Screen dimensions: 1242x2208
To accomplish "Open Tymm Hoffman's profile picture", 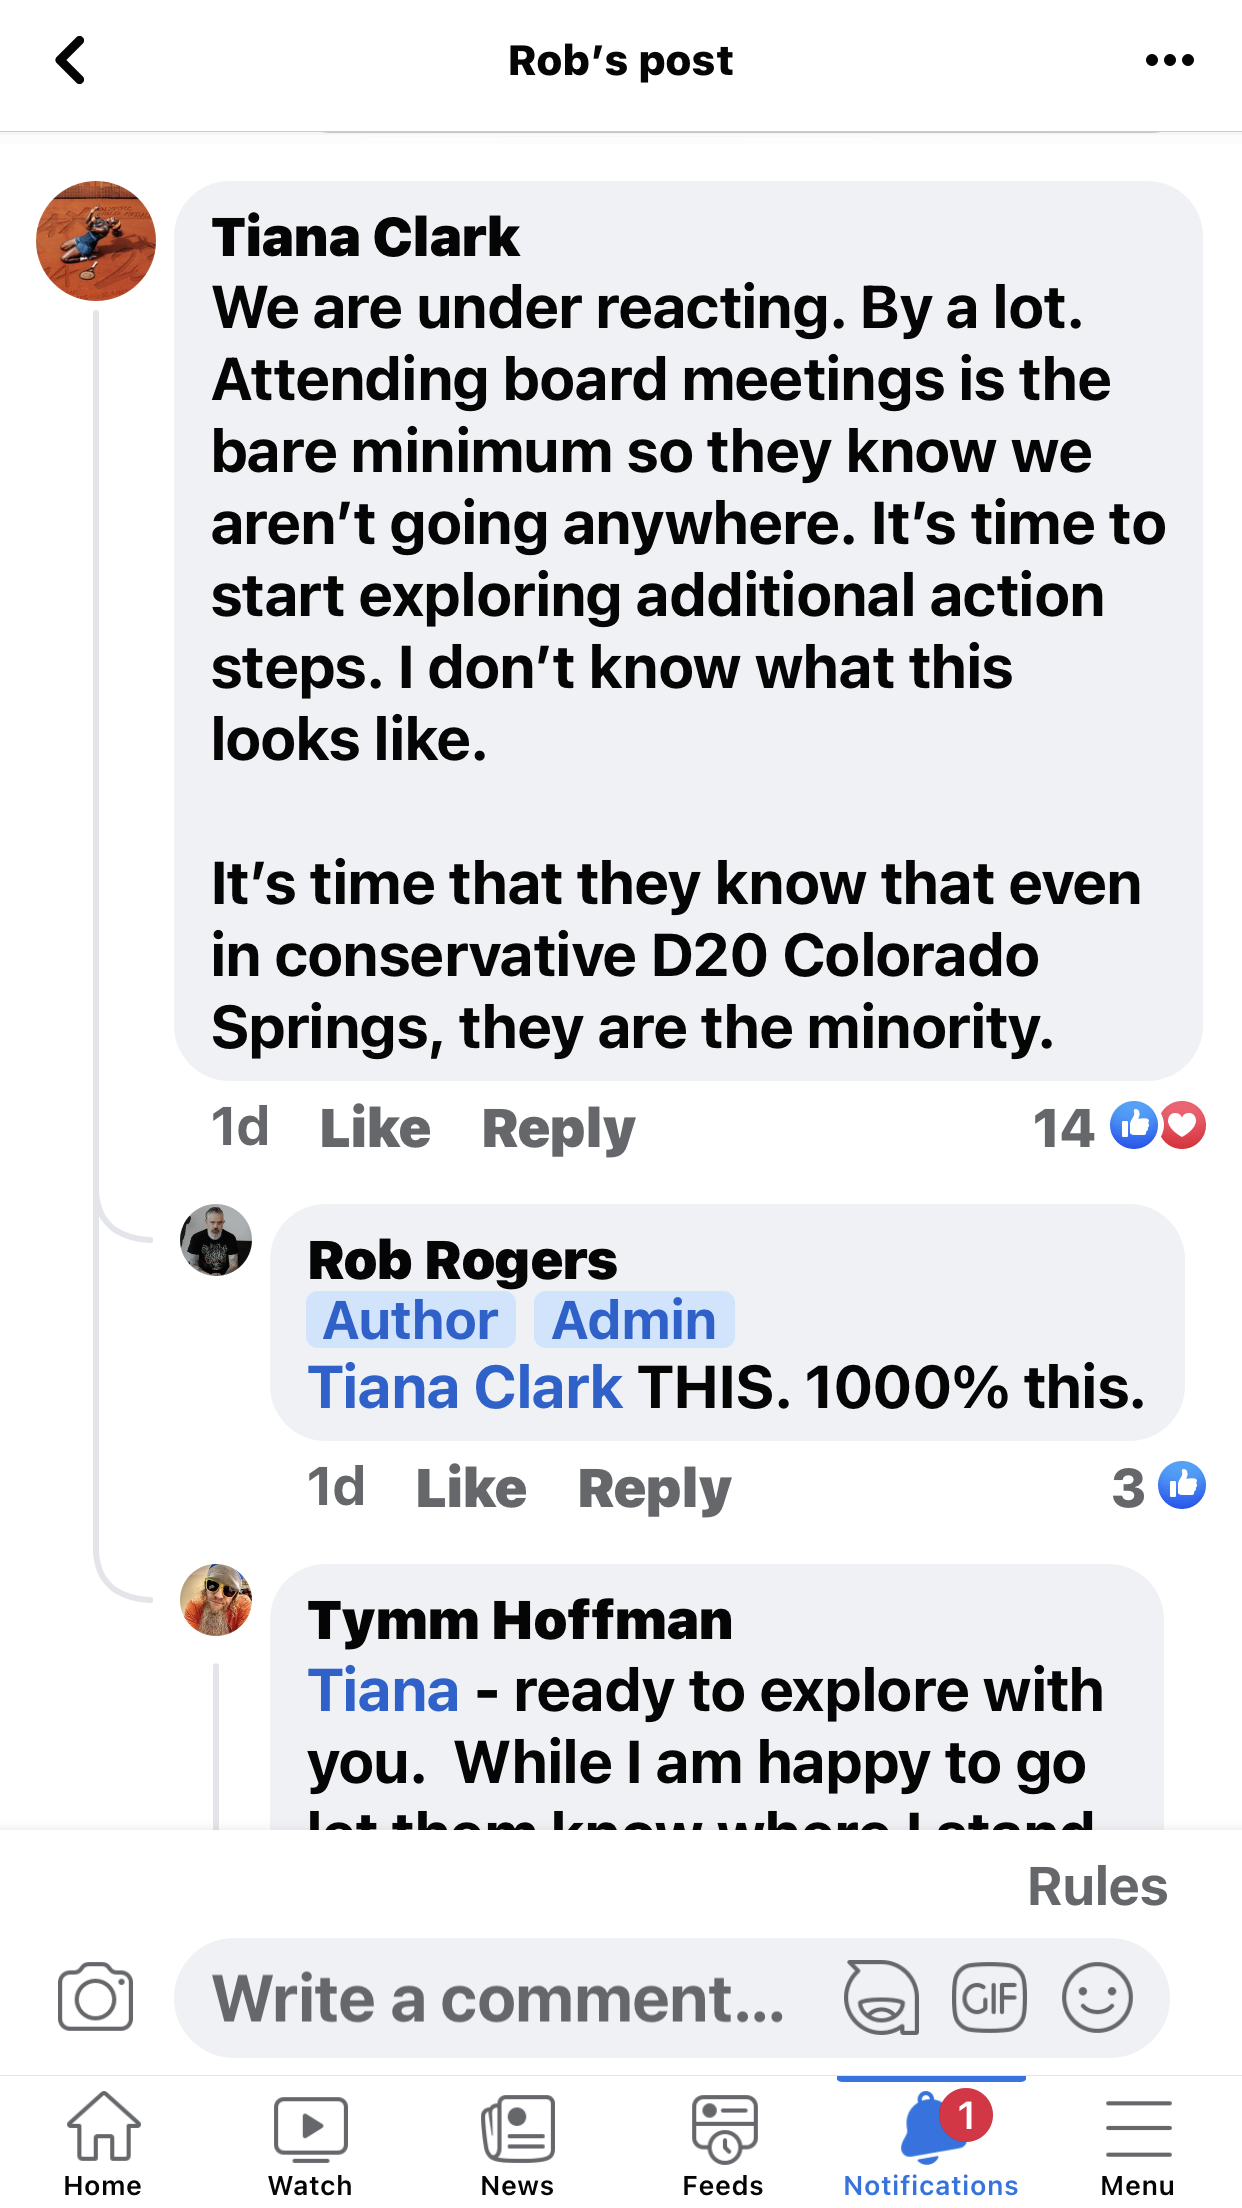I will [216, 1600].
